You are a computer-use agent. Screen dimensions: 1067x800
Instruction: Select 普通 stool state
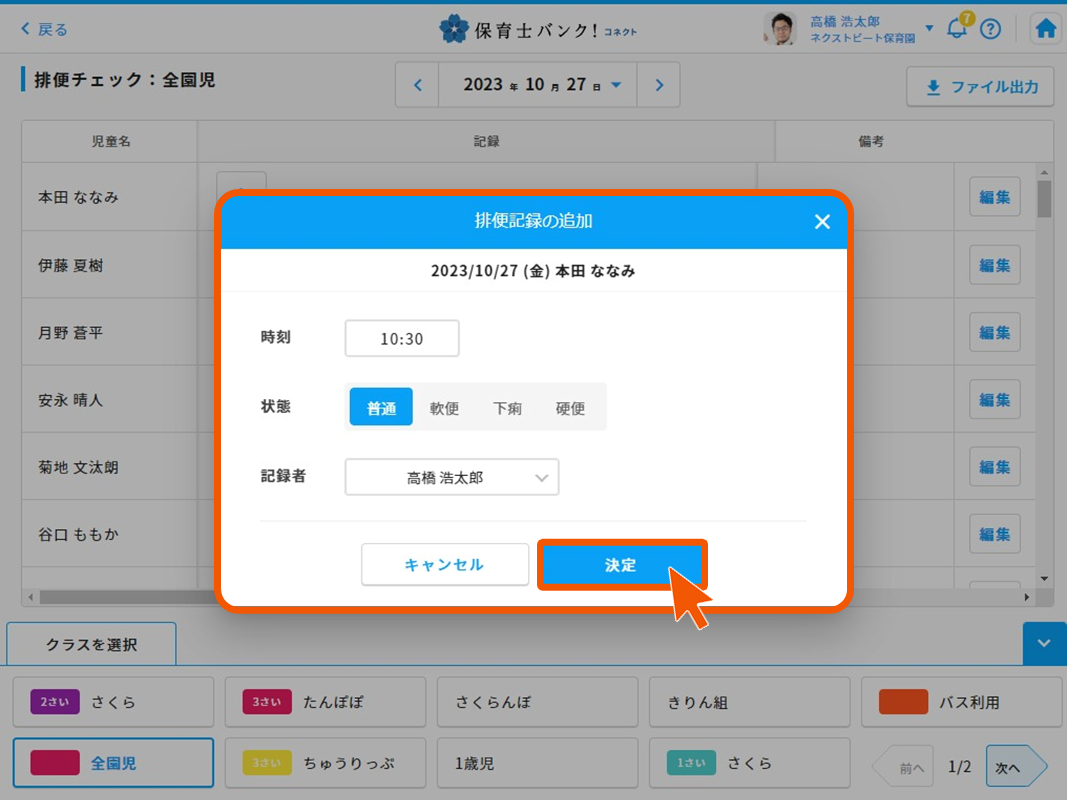(x=381, y=408)
